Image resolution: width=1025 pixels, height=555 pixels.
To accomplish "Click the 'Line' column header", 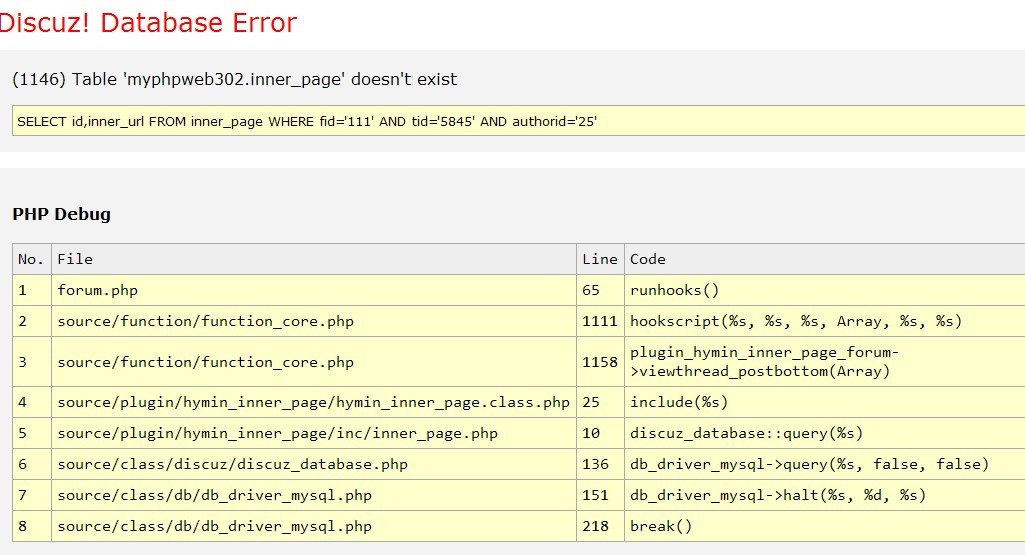I will (x=600, y=259).
